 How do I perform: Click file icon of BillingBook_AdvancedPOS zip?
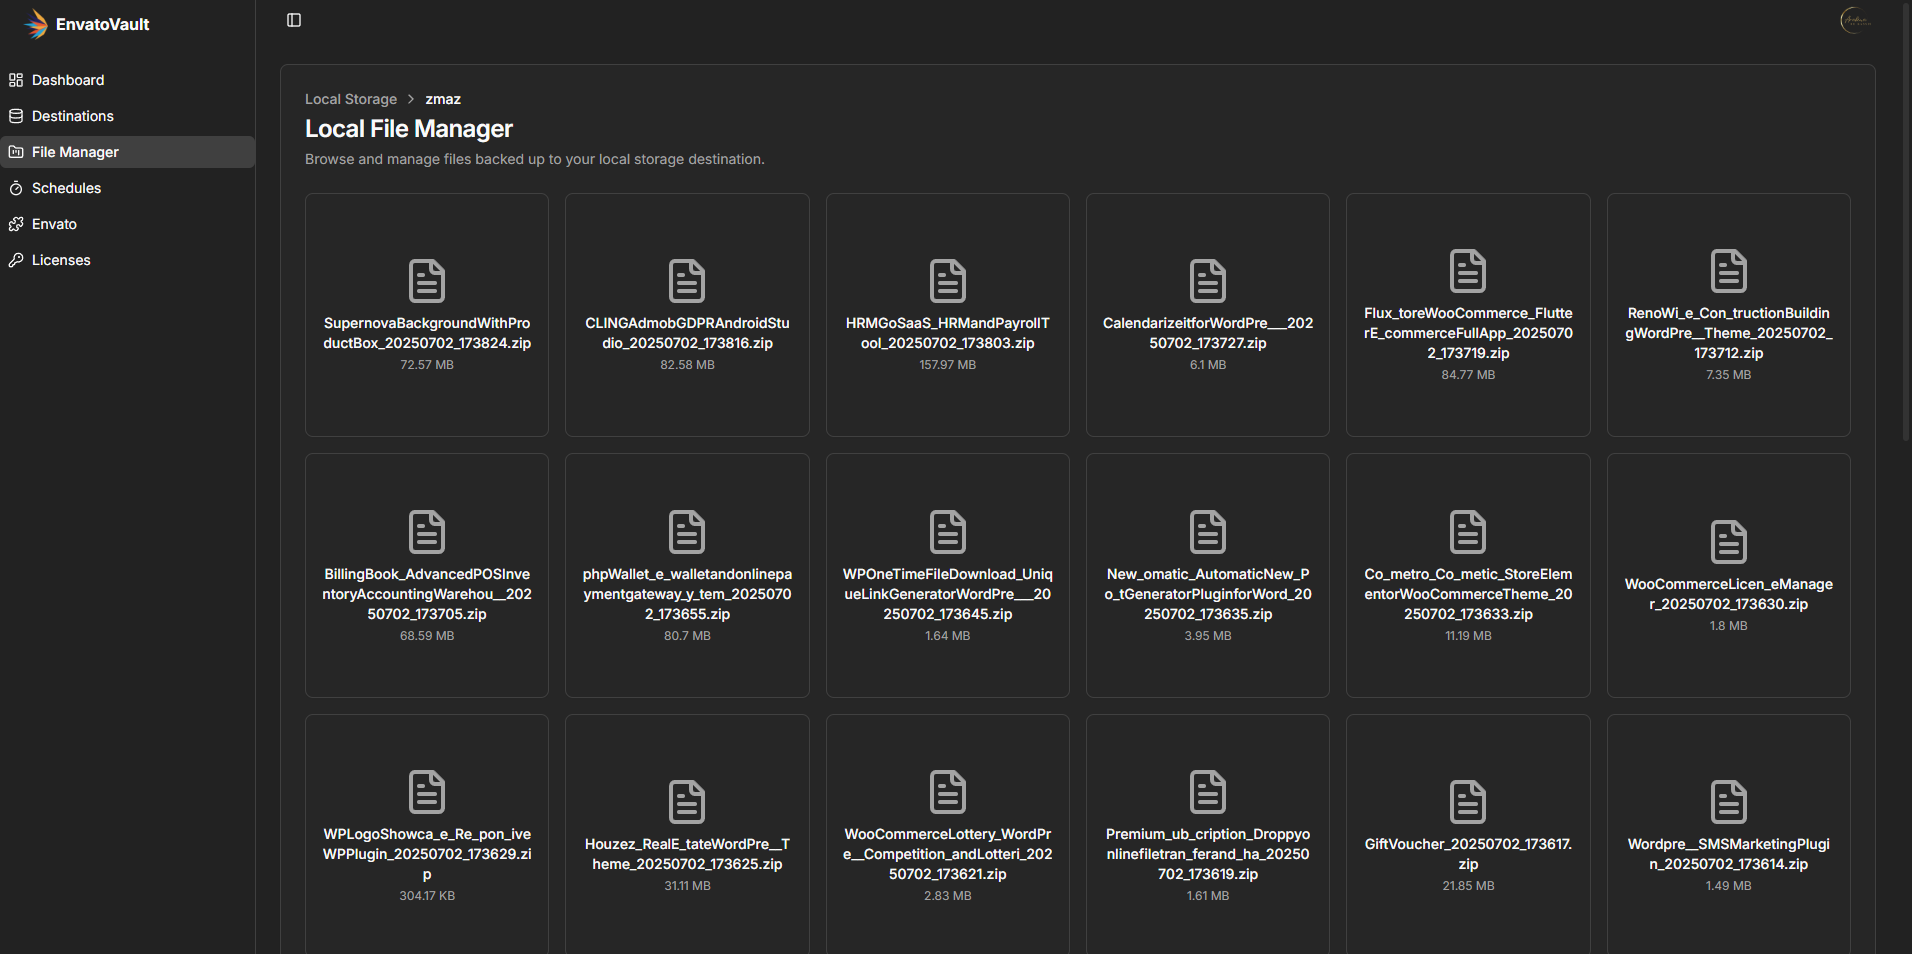[x=427, y=532]
